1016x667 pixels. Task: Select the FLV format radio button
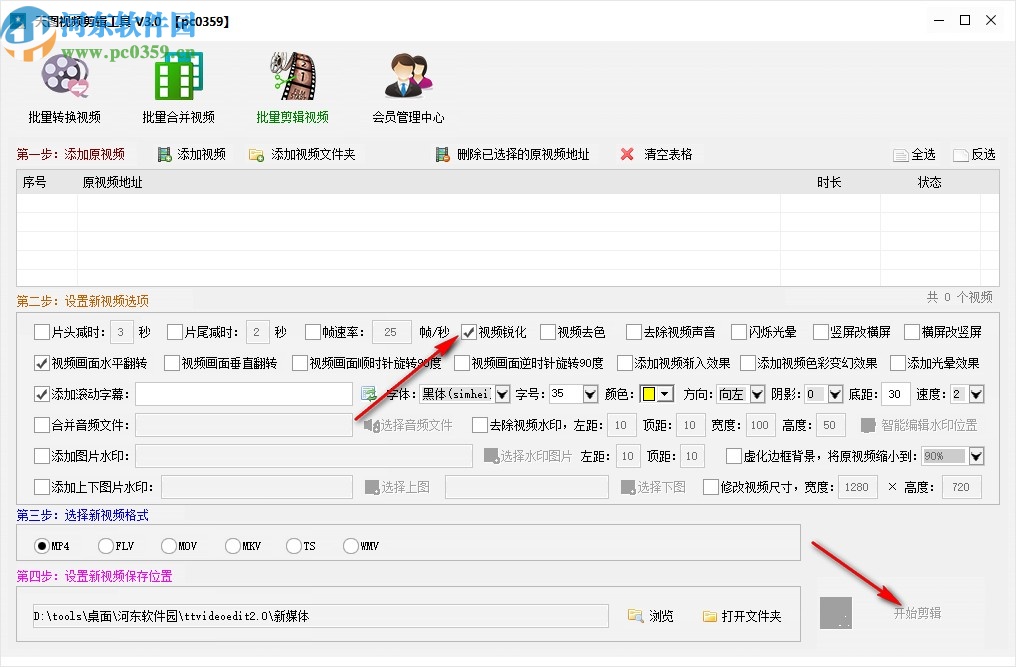pyautogui.click(x=106, y=546)
